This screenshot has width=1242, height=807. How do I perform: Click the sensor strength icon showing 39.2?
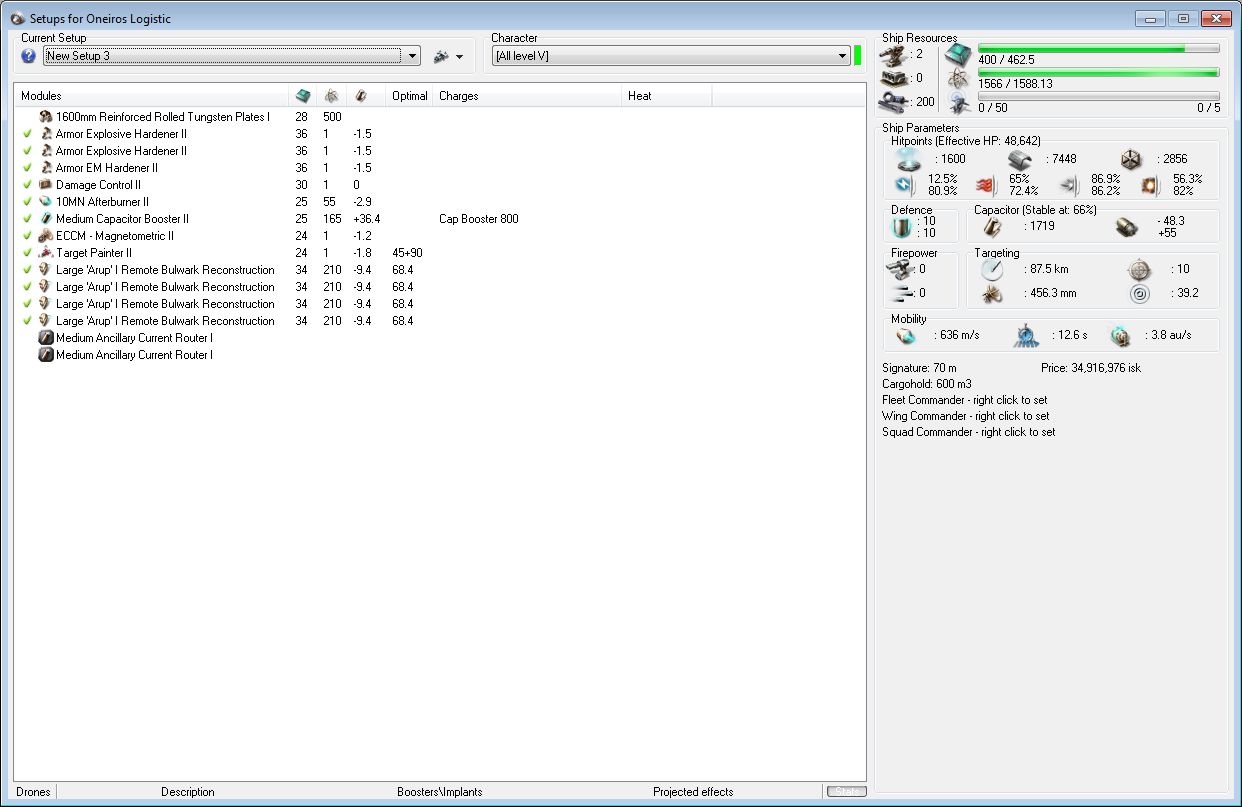coord(1139,294)
